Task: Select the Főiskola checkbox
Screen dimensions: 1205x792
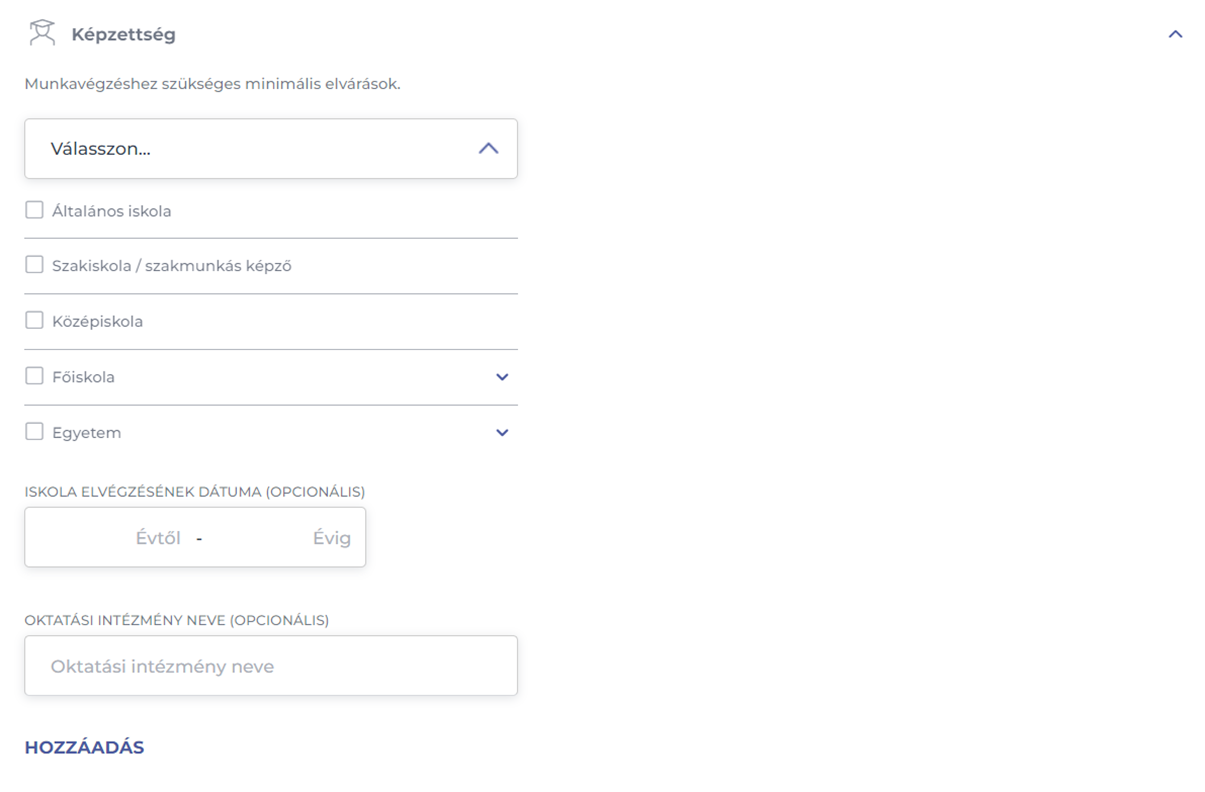Action: pyautogui.click(x=35, y=376)
